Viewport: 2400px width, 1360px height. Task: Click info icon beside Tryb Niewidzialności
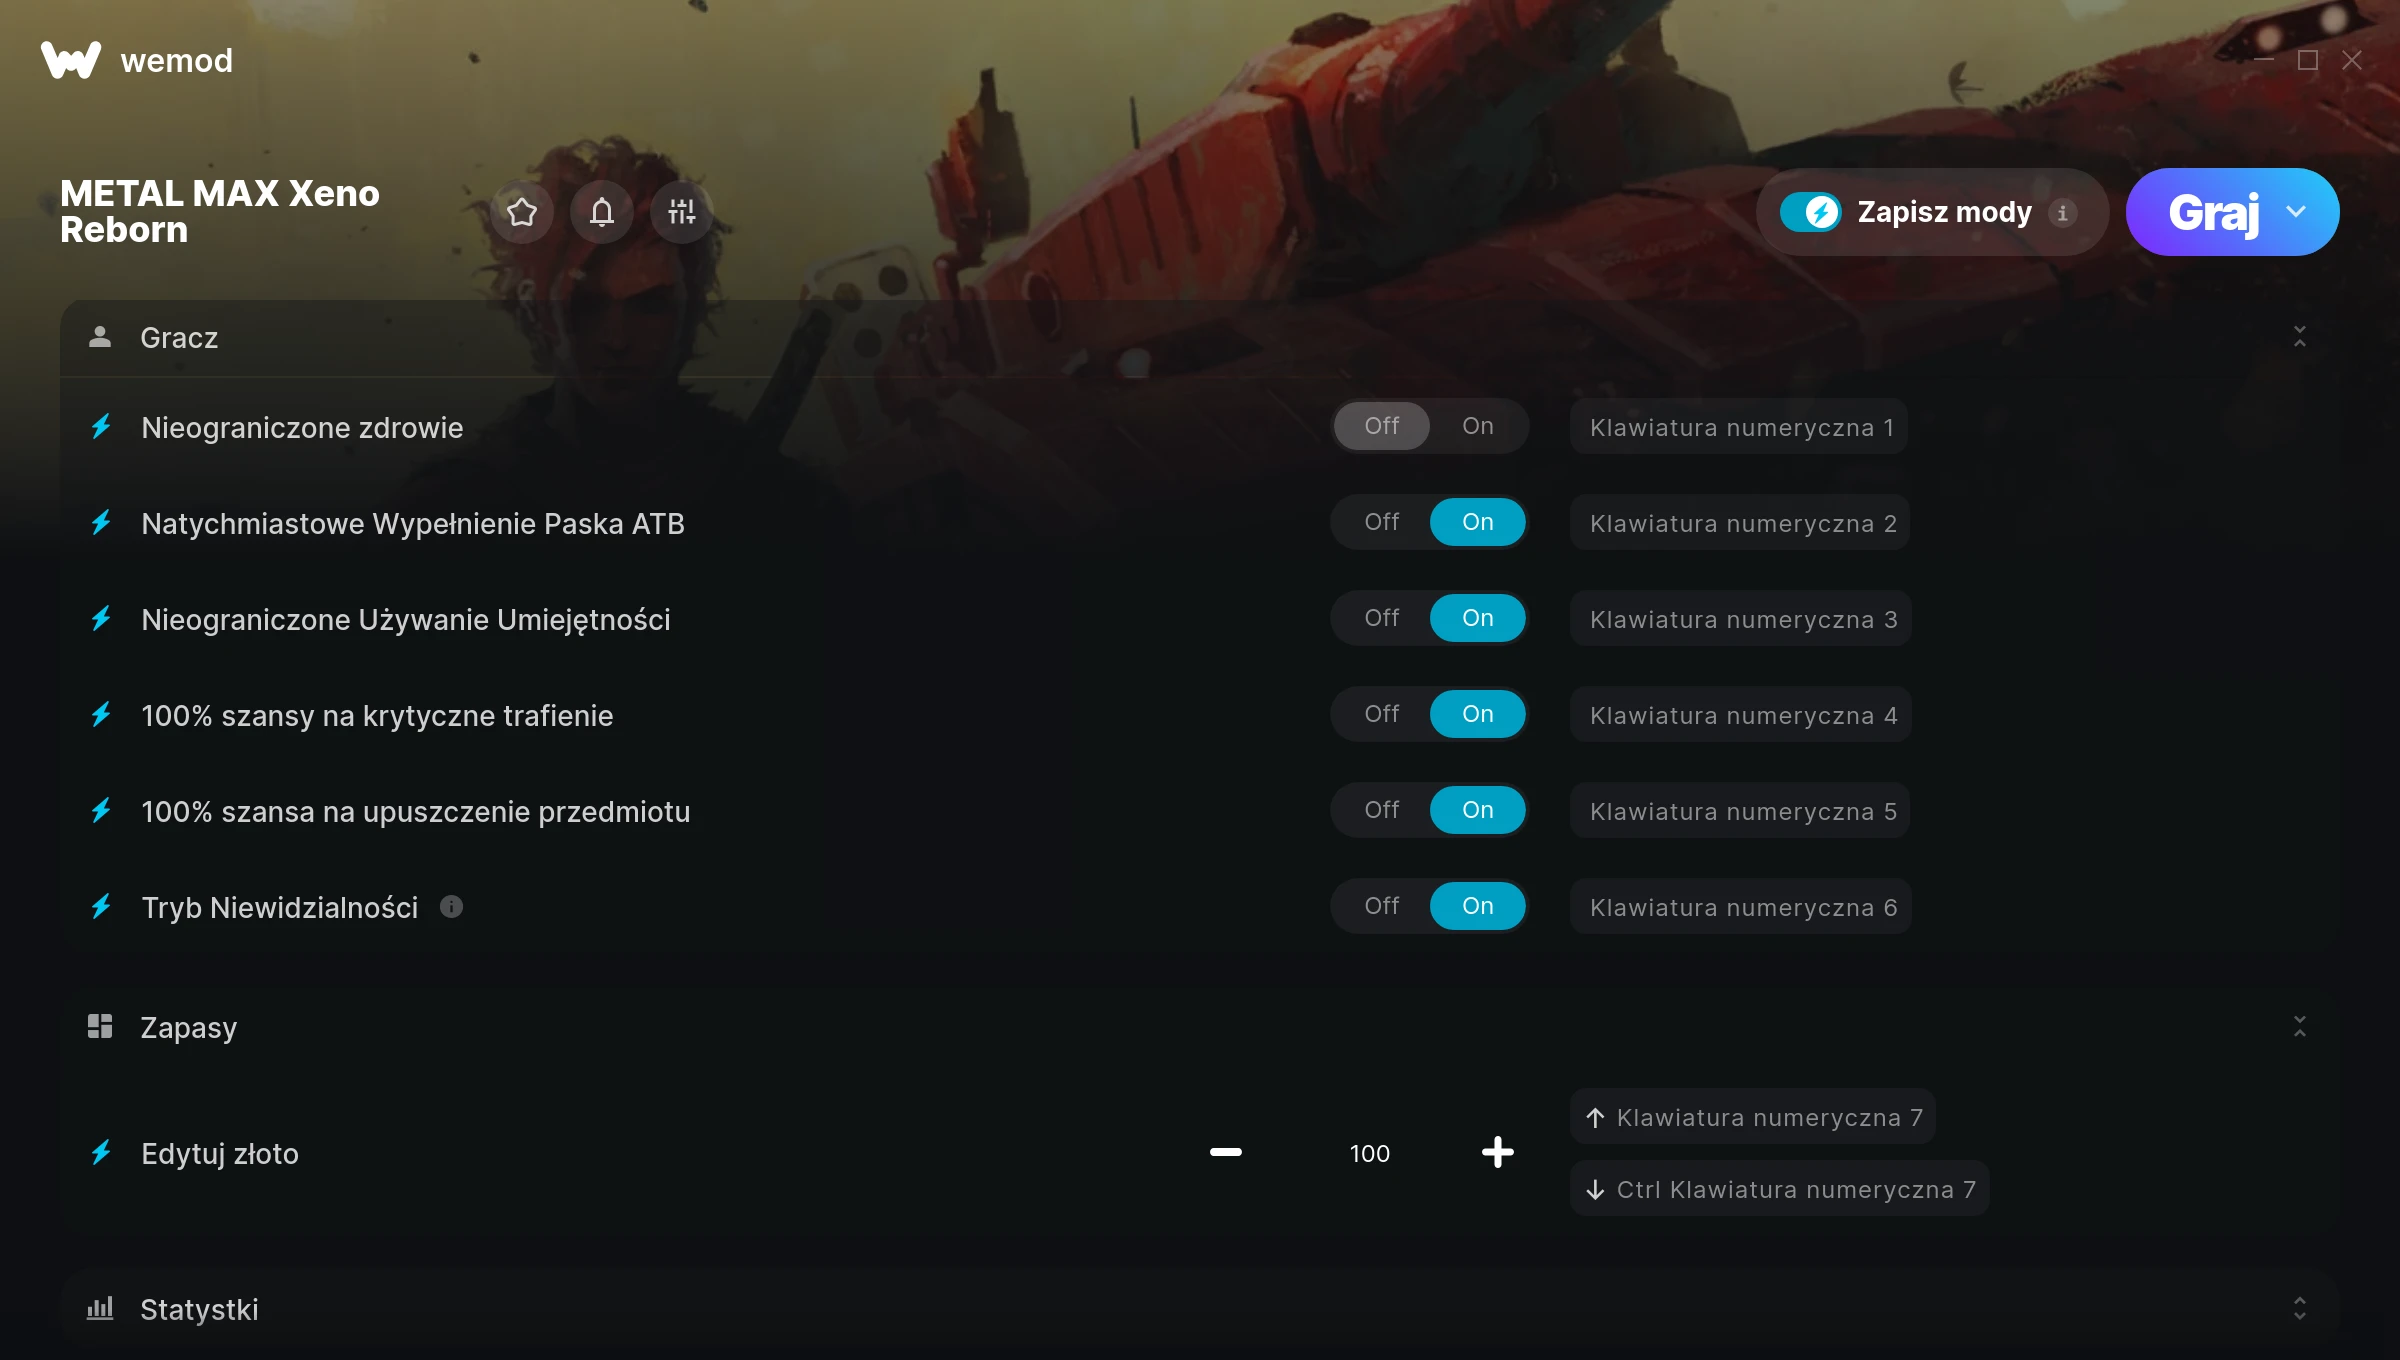pyautogui.click(x=452, y=907)
